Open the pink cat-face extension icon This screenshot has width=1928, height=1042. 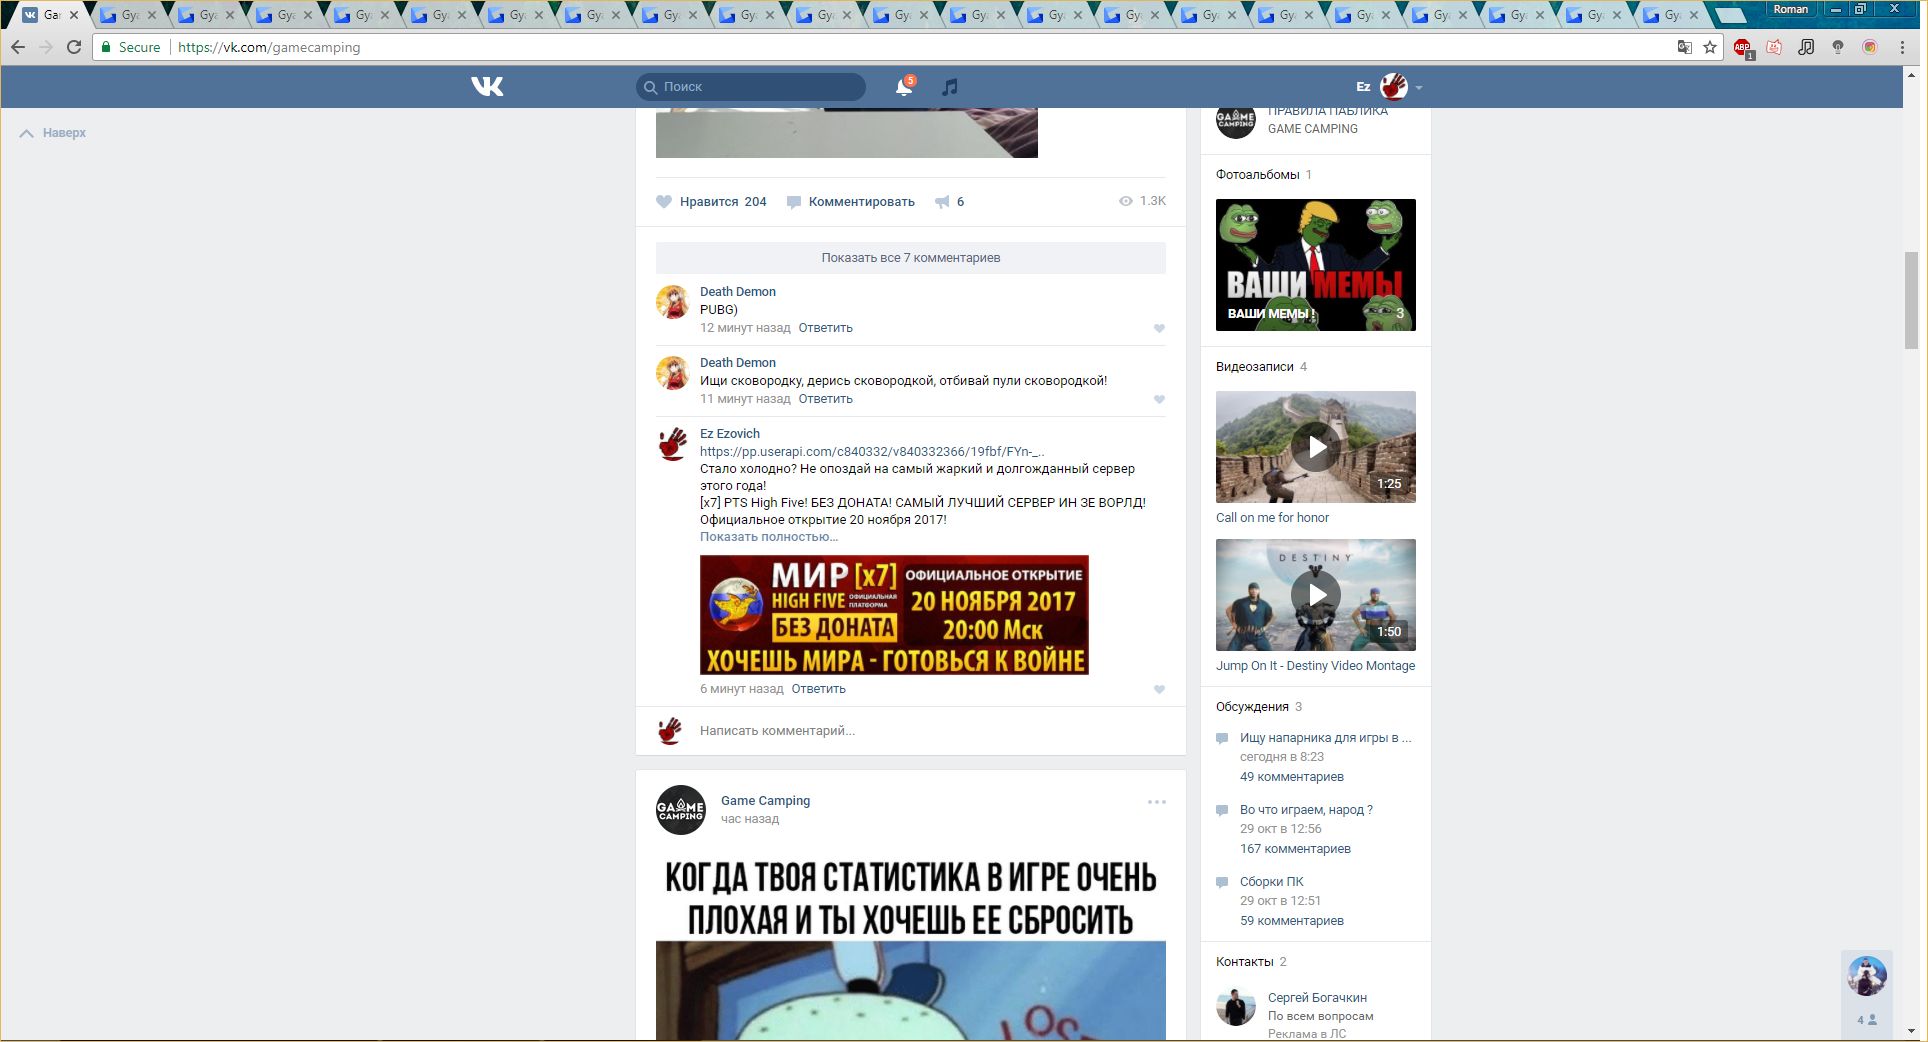click(x=1774, y=47)
